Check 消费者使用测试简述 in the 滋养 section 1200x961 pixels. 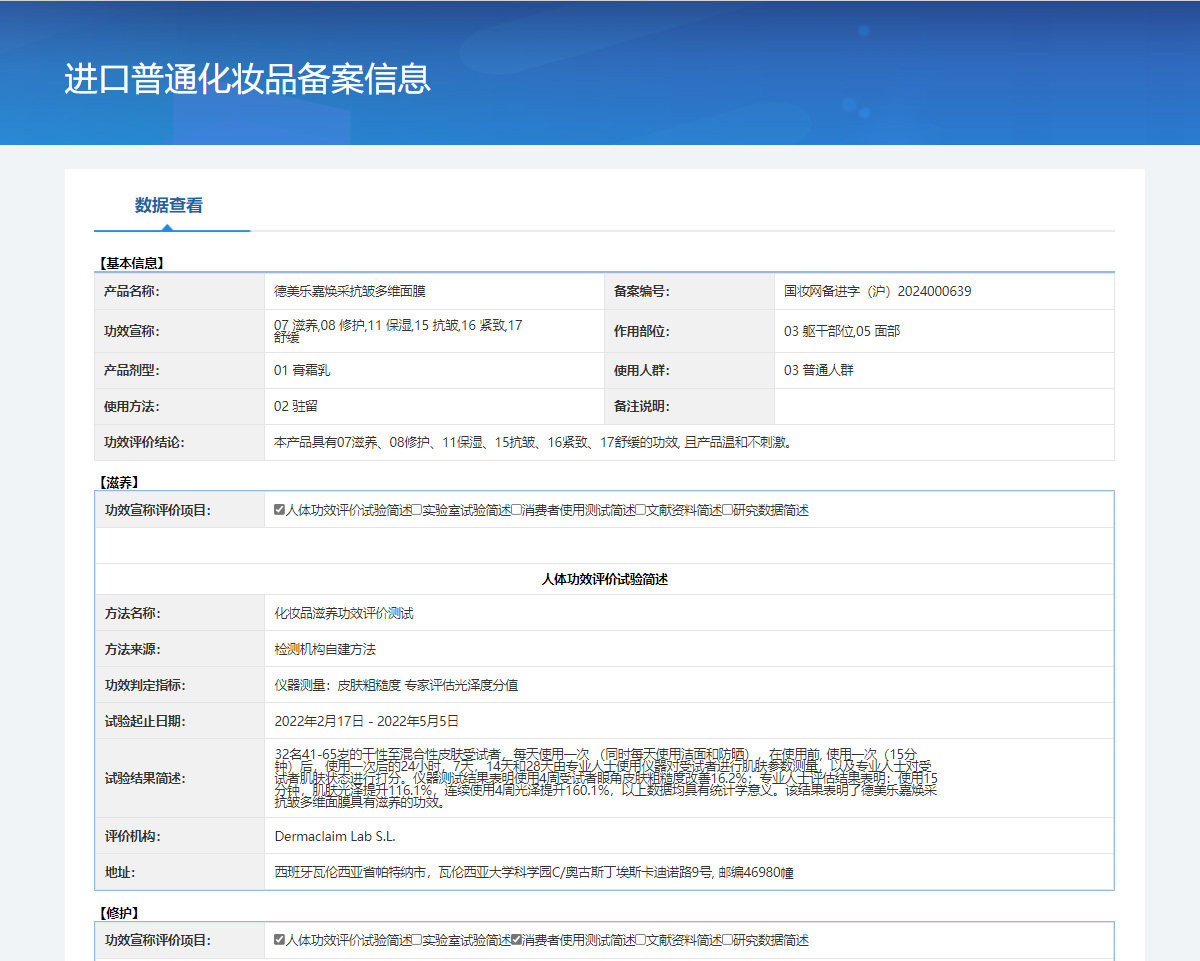517,510
